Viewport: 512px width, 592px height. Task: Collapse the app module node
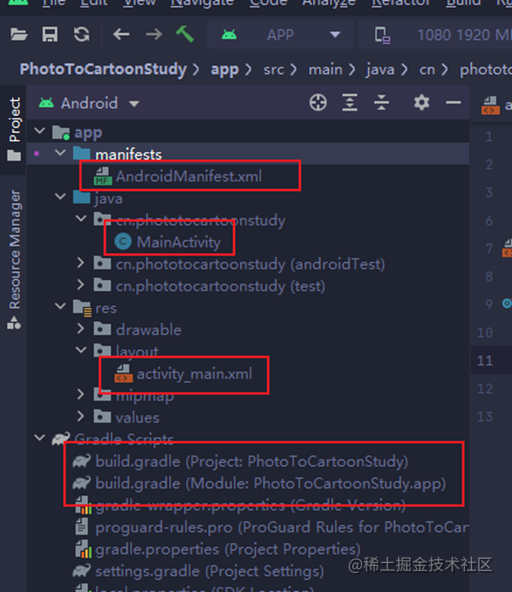pyautogui.click(x=40, y=131)
